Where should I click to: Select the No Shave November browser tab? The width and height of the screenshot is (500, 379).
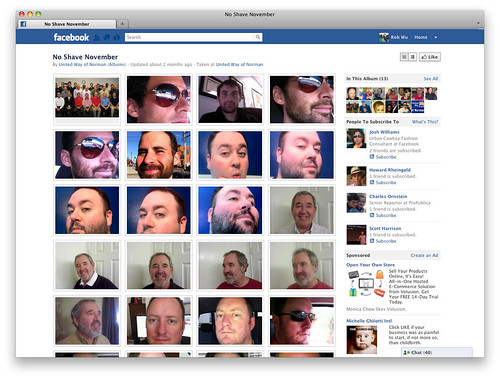tap(67, 24)
